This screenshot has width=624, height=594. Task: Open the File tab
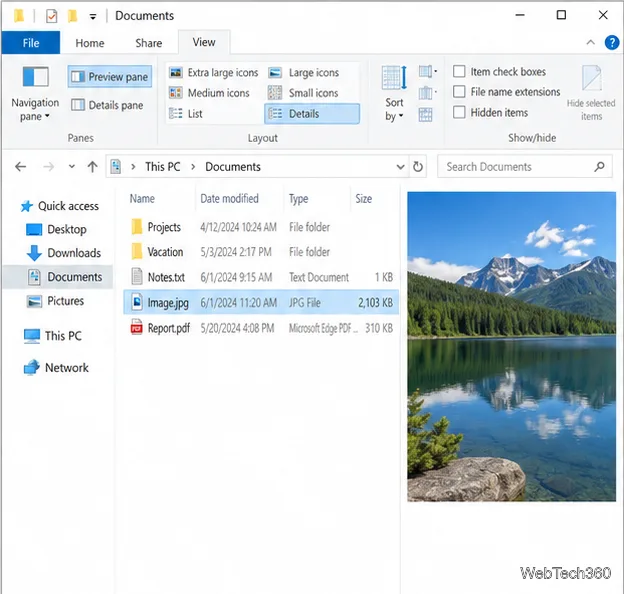point(31,43)
